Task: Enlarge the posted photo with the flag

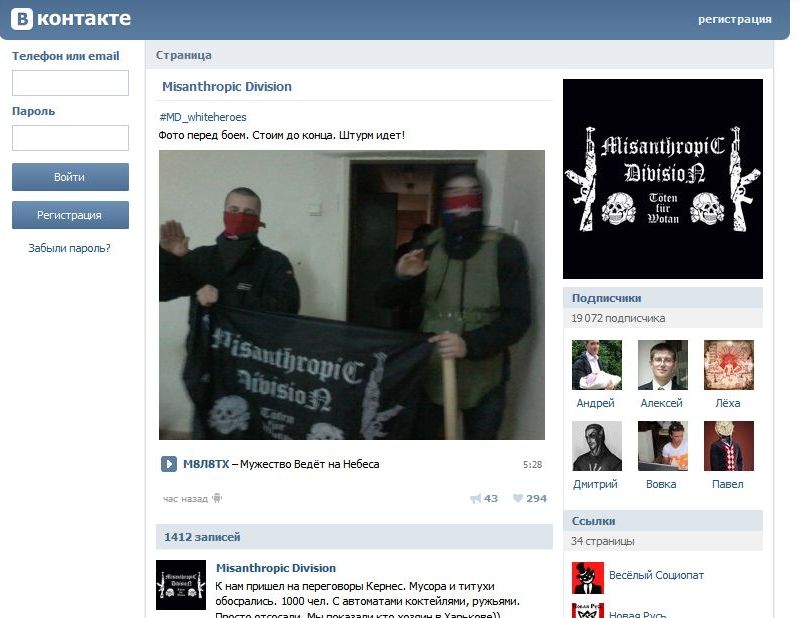Action: coord(352,295)
